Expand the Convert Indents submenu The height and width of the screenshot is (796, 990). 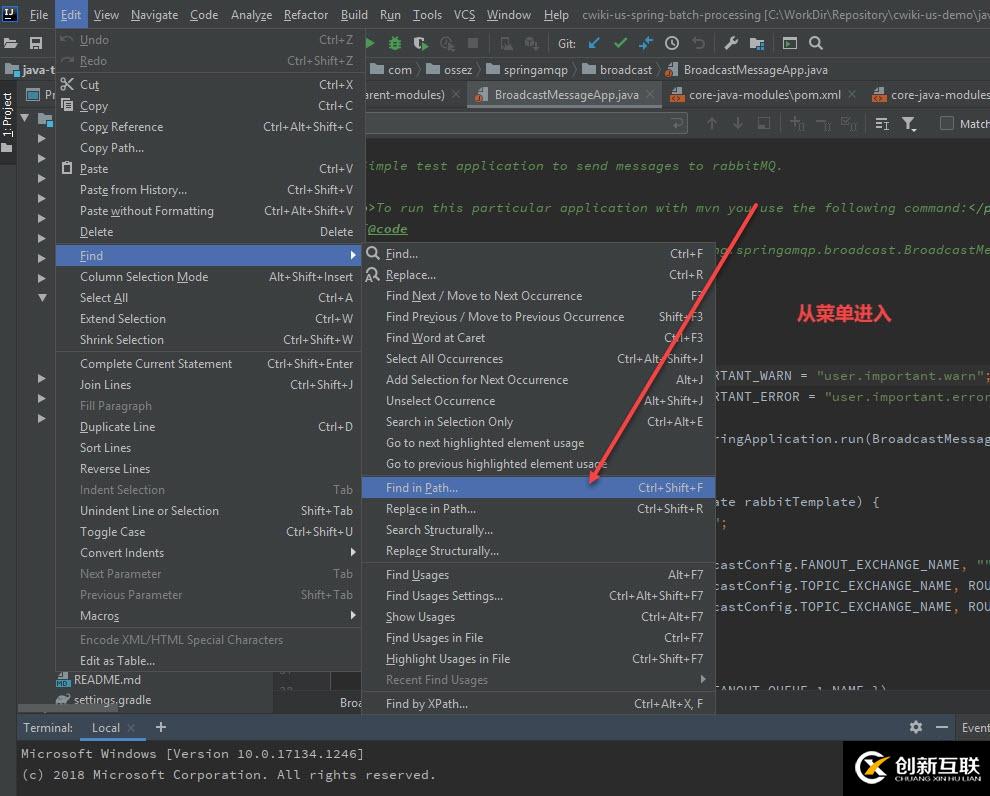point(121,552)
